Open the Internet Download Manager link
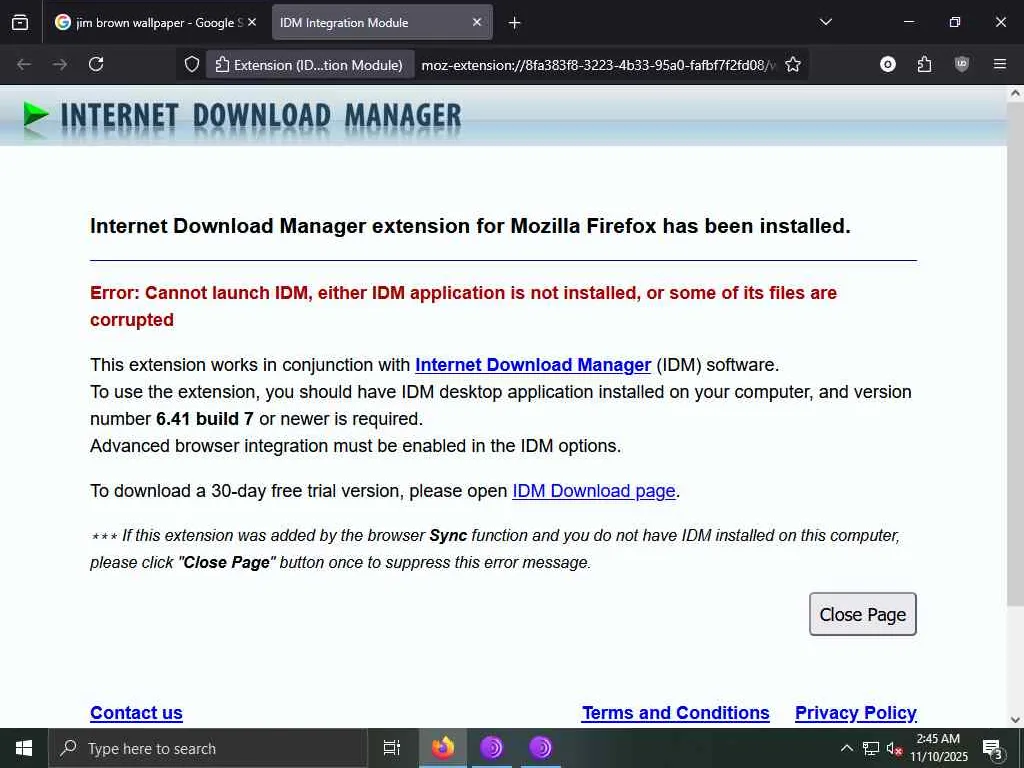Image resolution: width=1024 pixels, height=768 pixels. click(x=533, y=364)
